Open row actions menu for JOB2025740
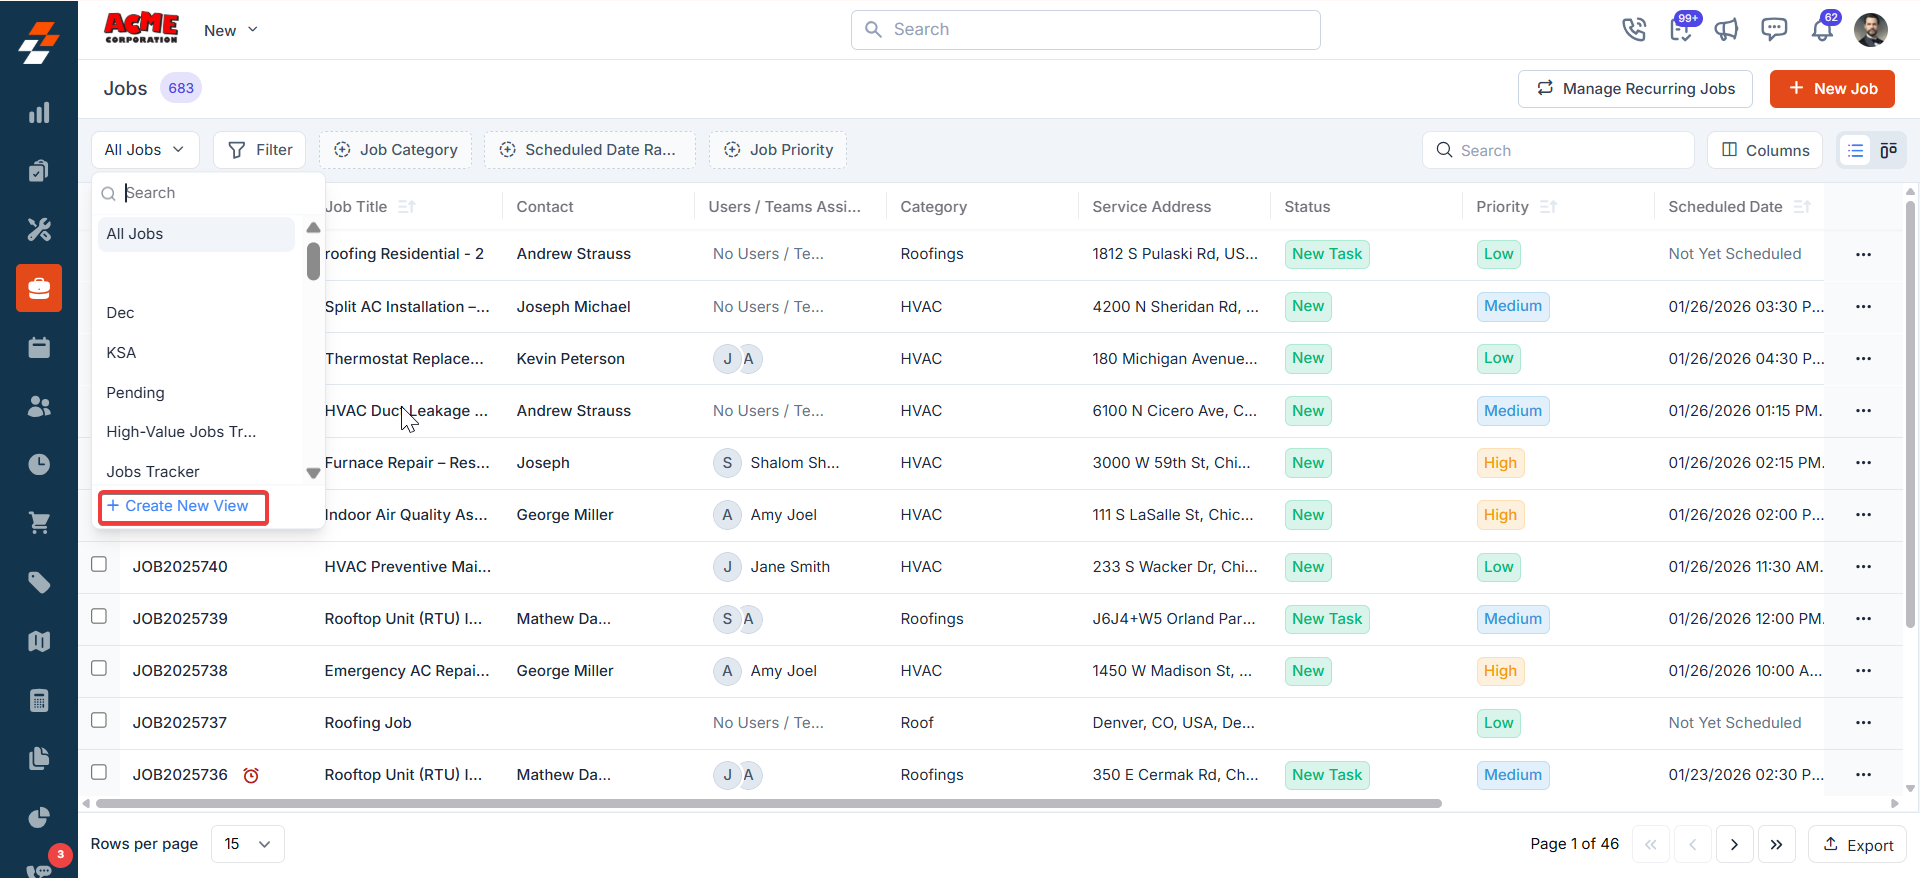 click(x=1863, y=567)
